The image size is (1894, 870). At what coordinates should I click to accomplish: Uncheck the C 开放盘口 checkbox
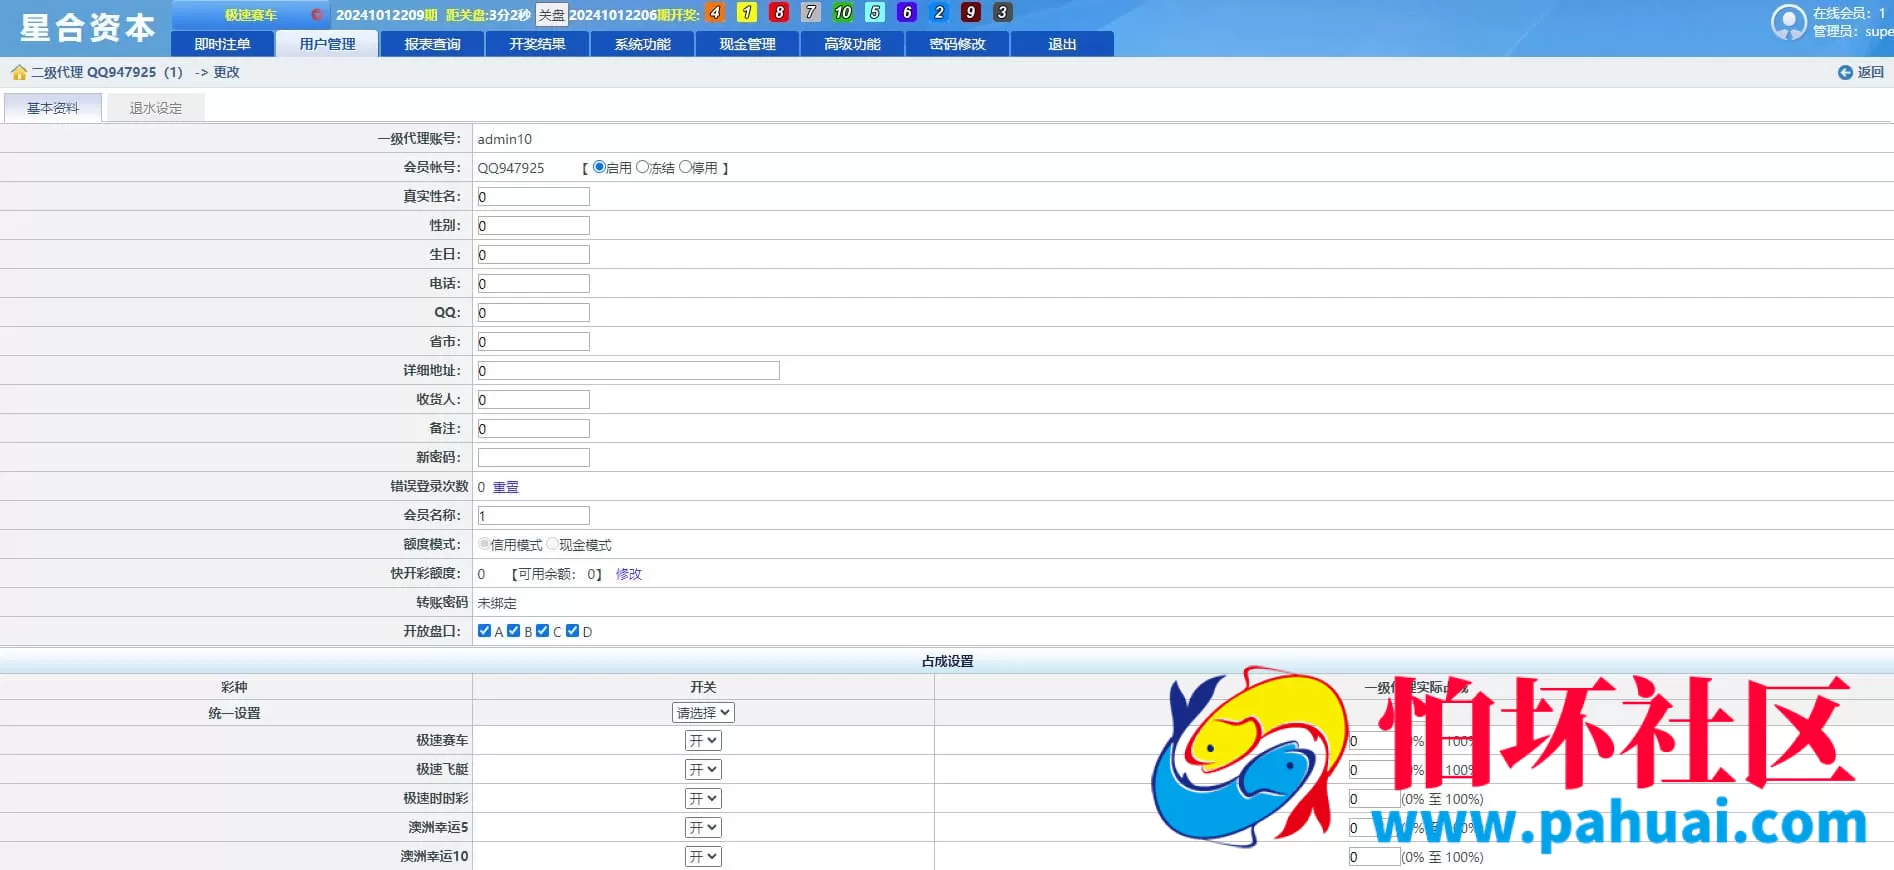pos(542,631)
